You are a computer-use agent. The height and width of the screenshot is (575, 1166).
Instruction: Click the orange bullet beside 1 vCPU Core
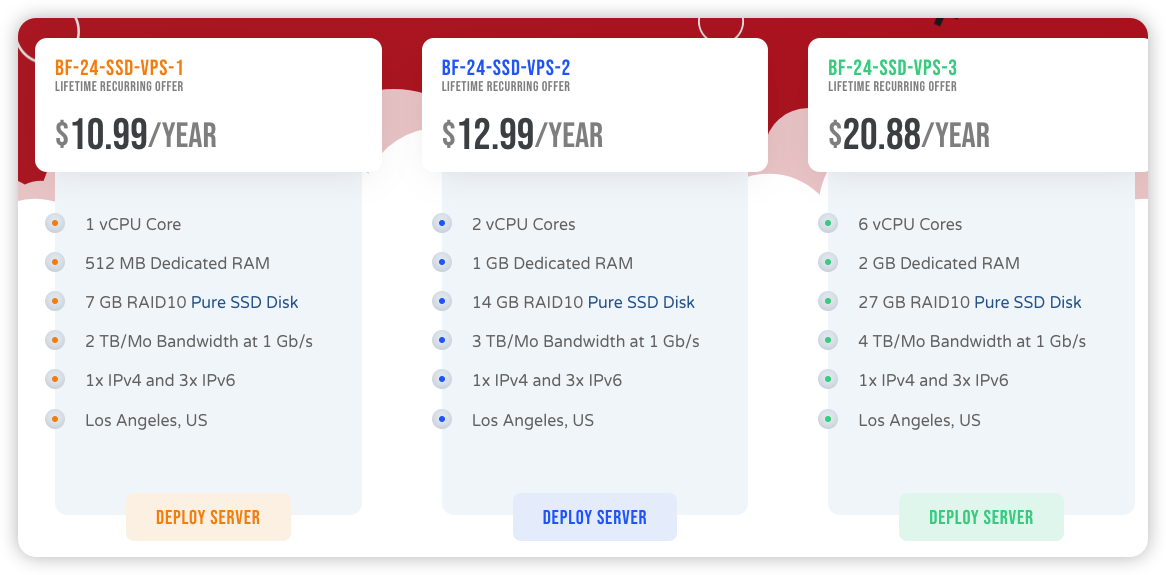tap(55, 223)
